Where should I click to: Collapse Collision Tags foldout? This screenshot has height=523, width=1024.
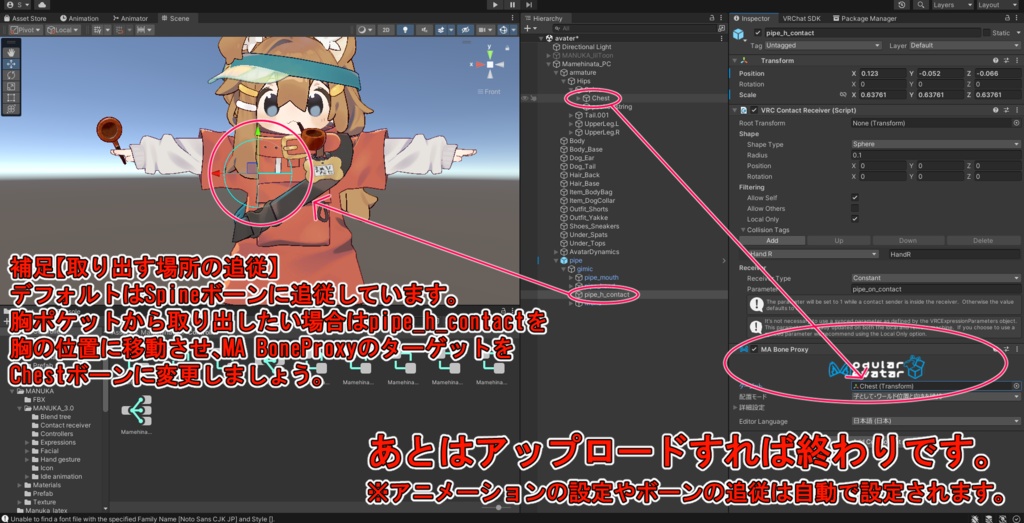[743, 230]
